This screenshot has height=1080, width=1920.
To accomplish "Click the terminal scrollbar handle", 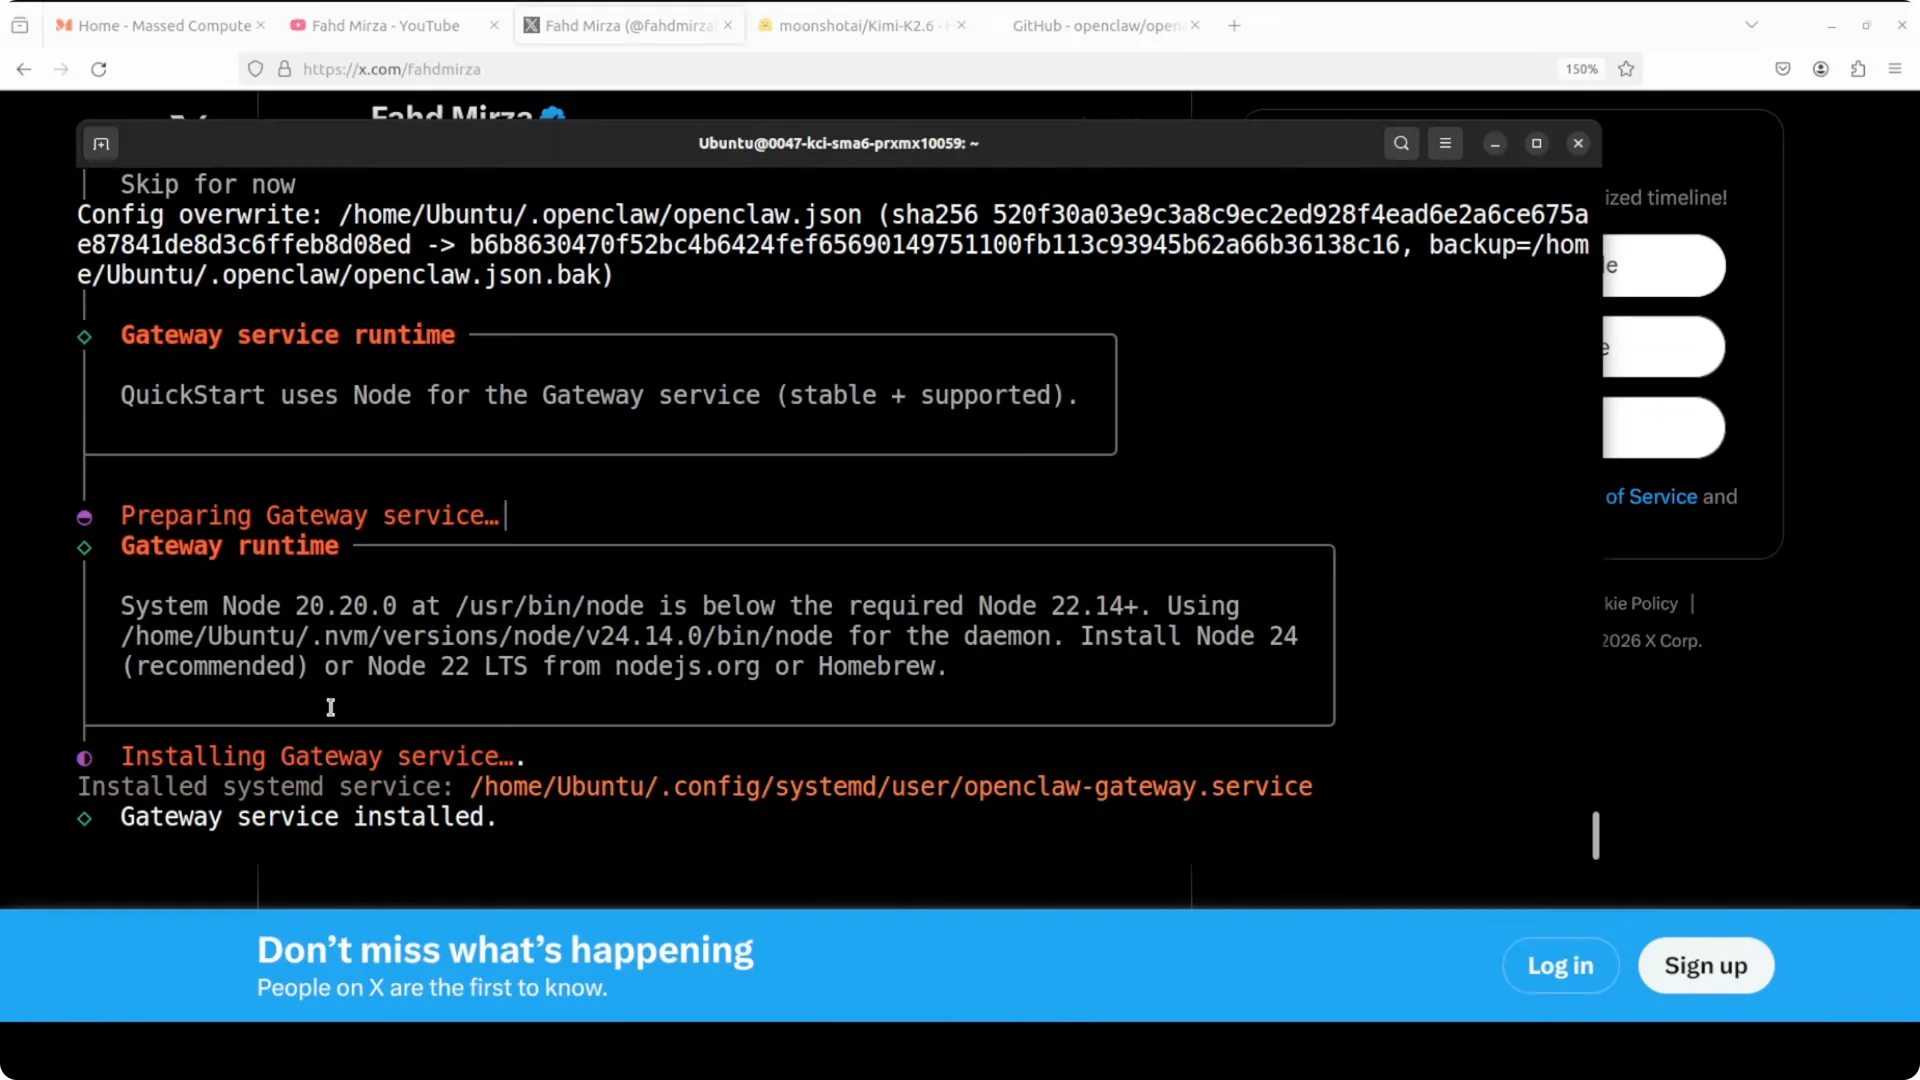I will pyautogui.click(x=1596, y=835).
